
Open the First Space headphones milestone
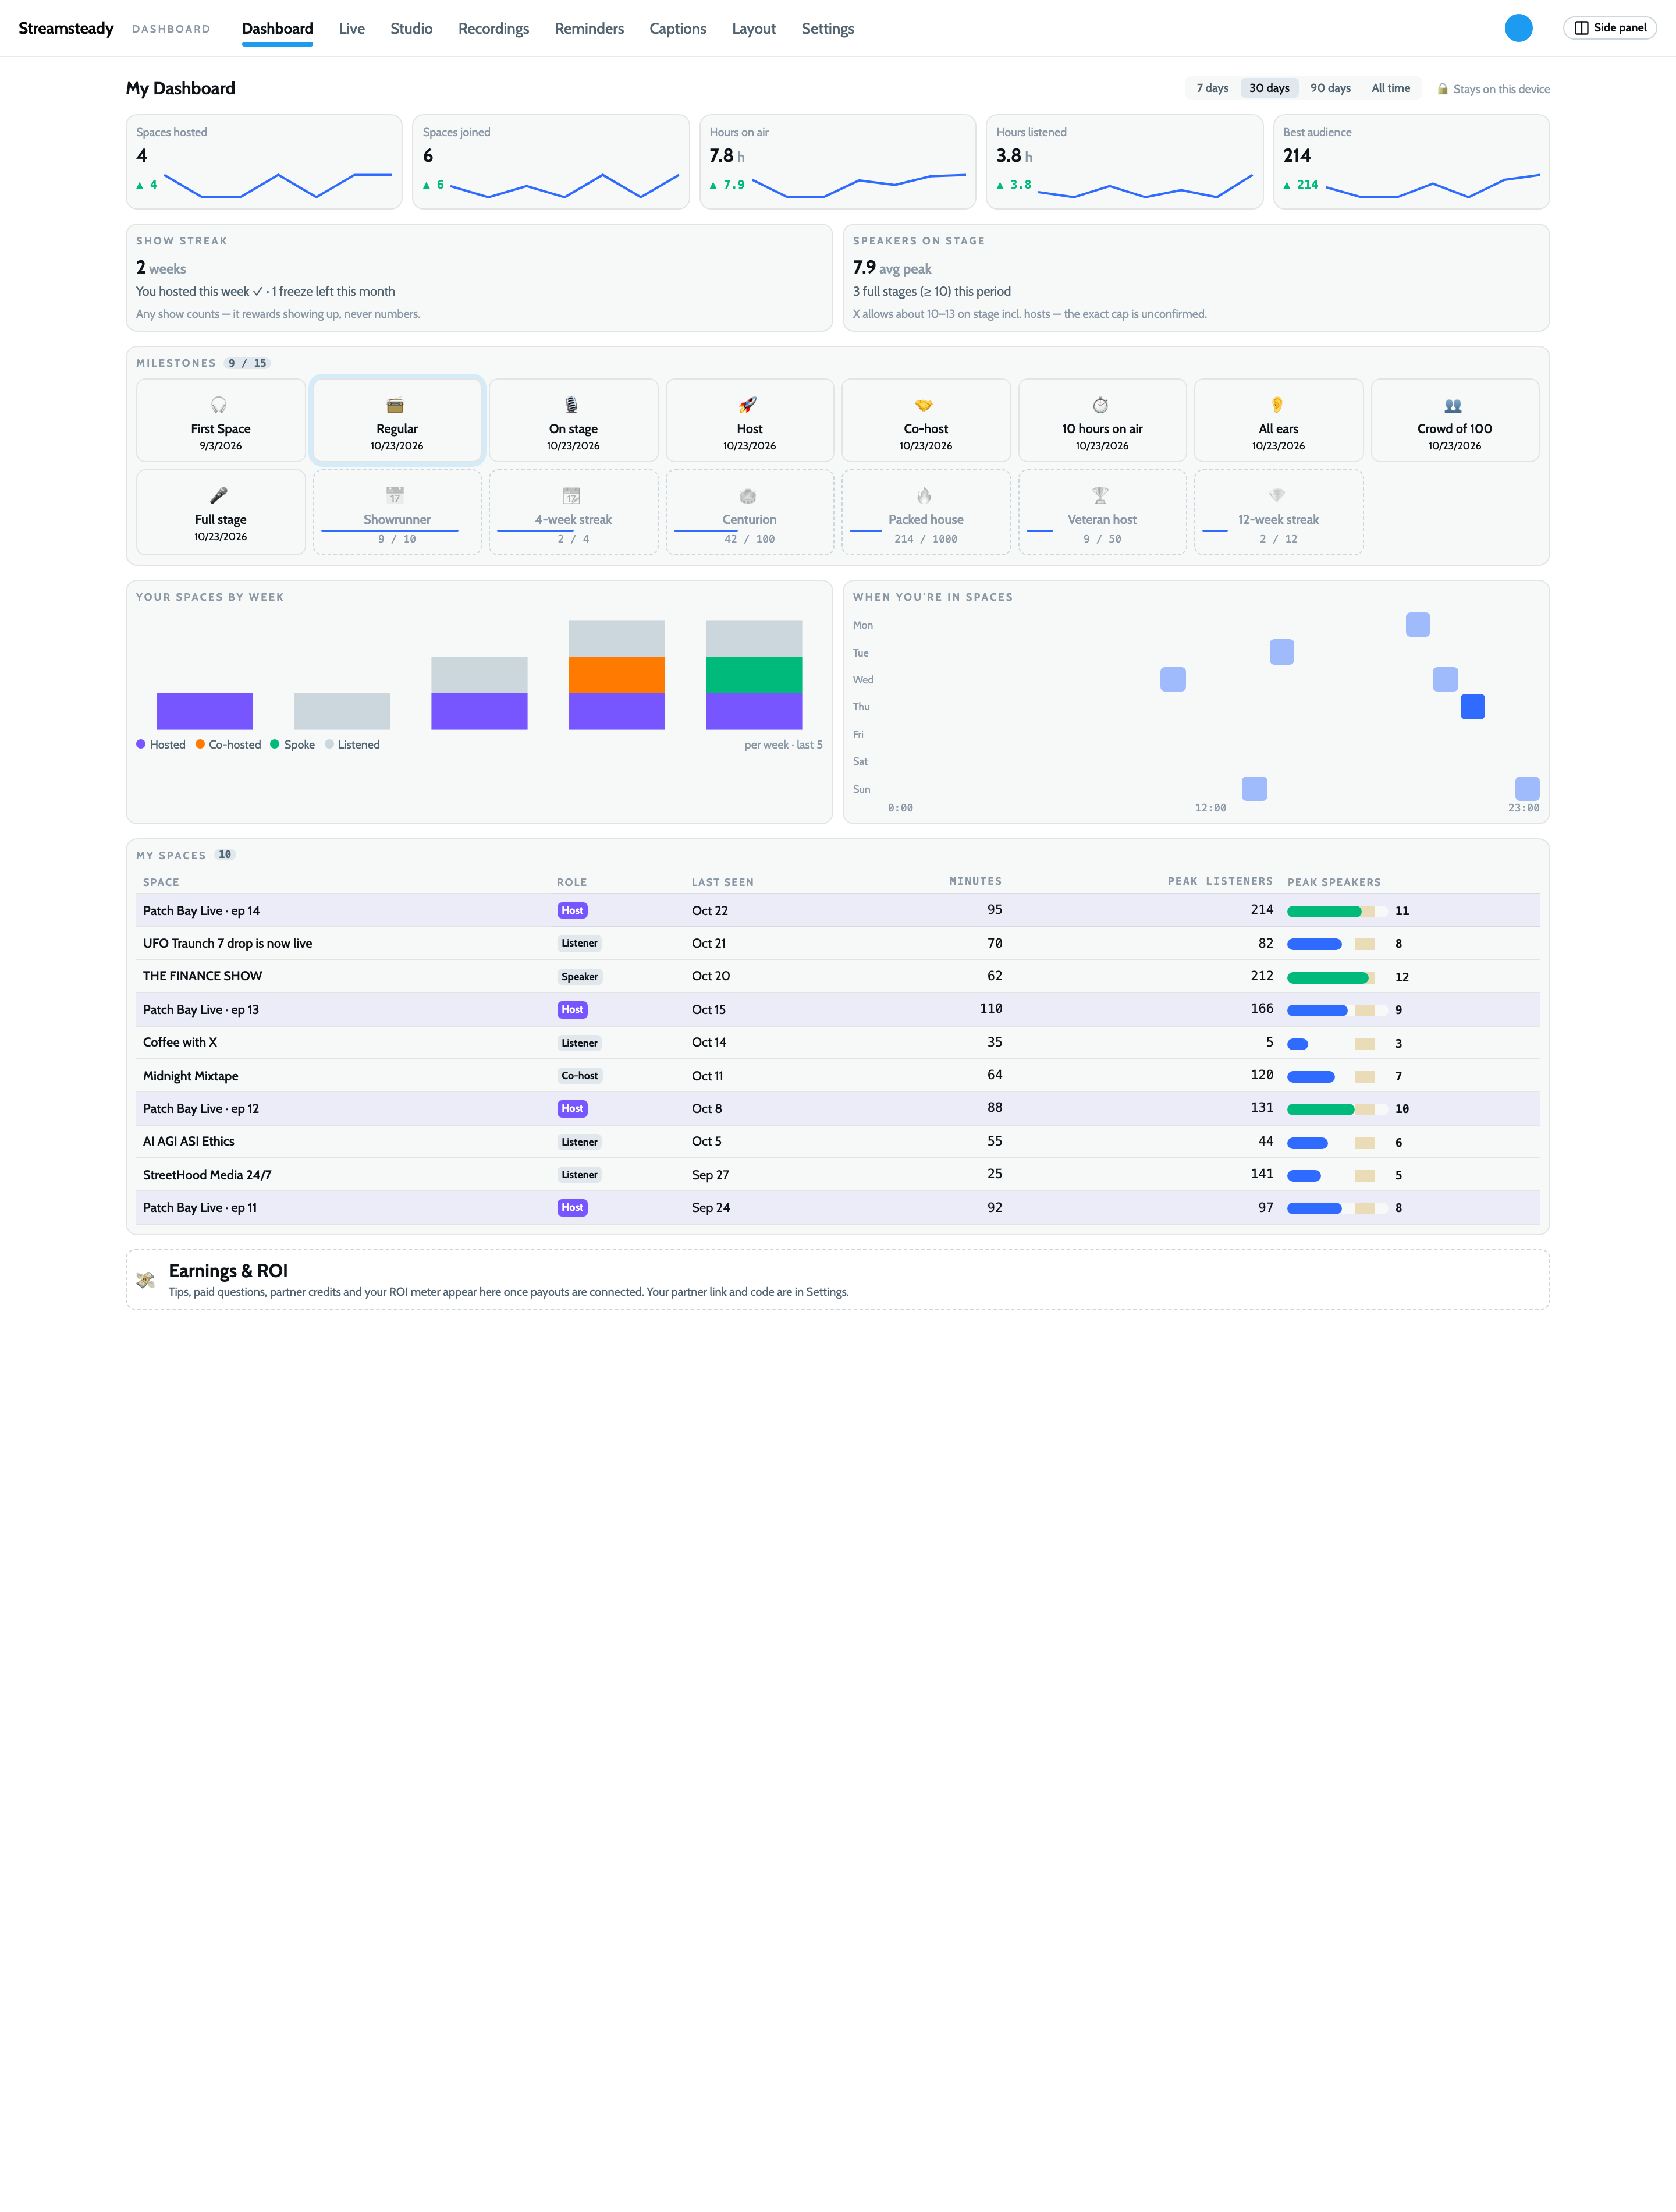tap(220, 420)
